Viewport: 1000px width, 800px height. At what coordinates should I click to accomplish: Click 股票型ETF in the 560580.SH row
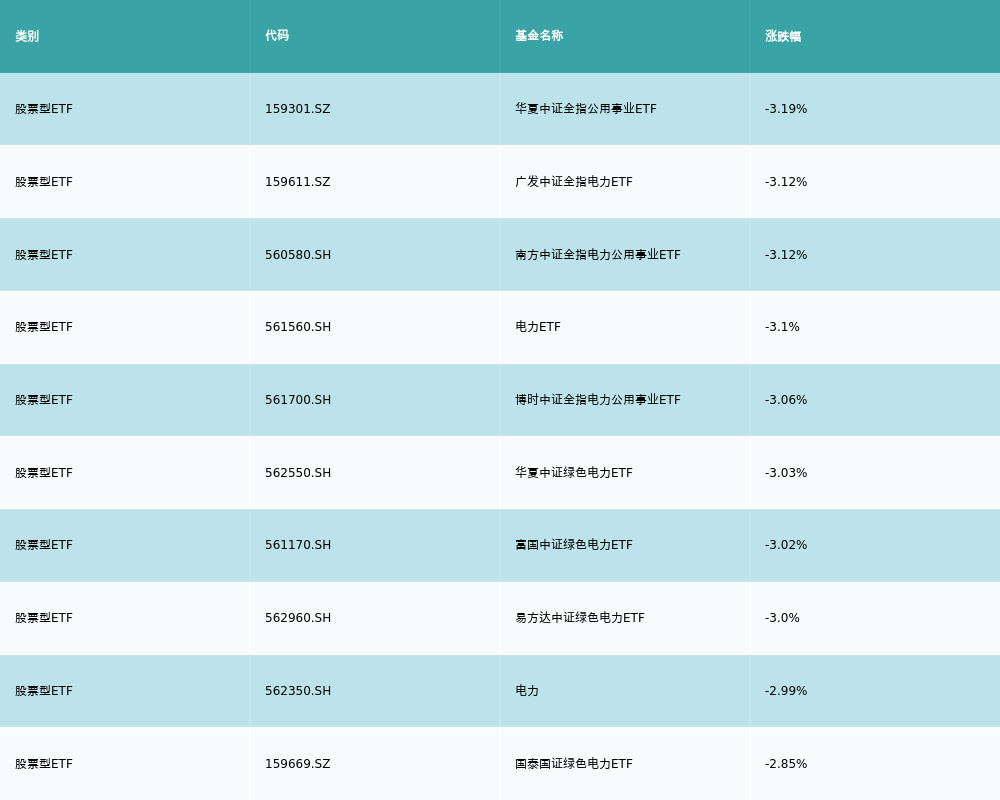(x=44, y=255)
